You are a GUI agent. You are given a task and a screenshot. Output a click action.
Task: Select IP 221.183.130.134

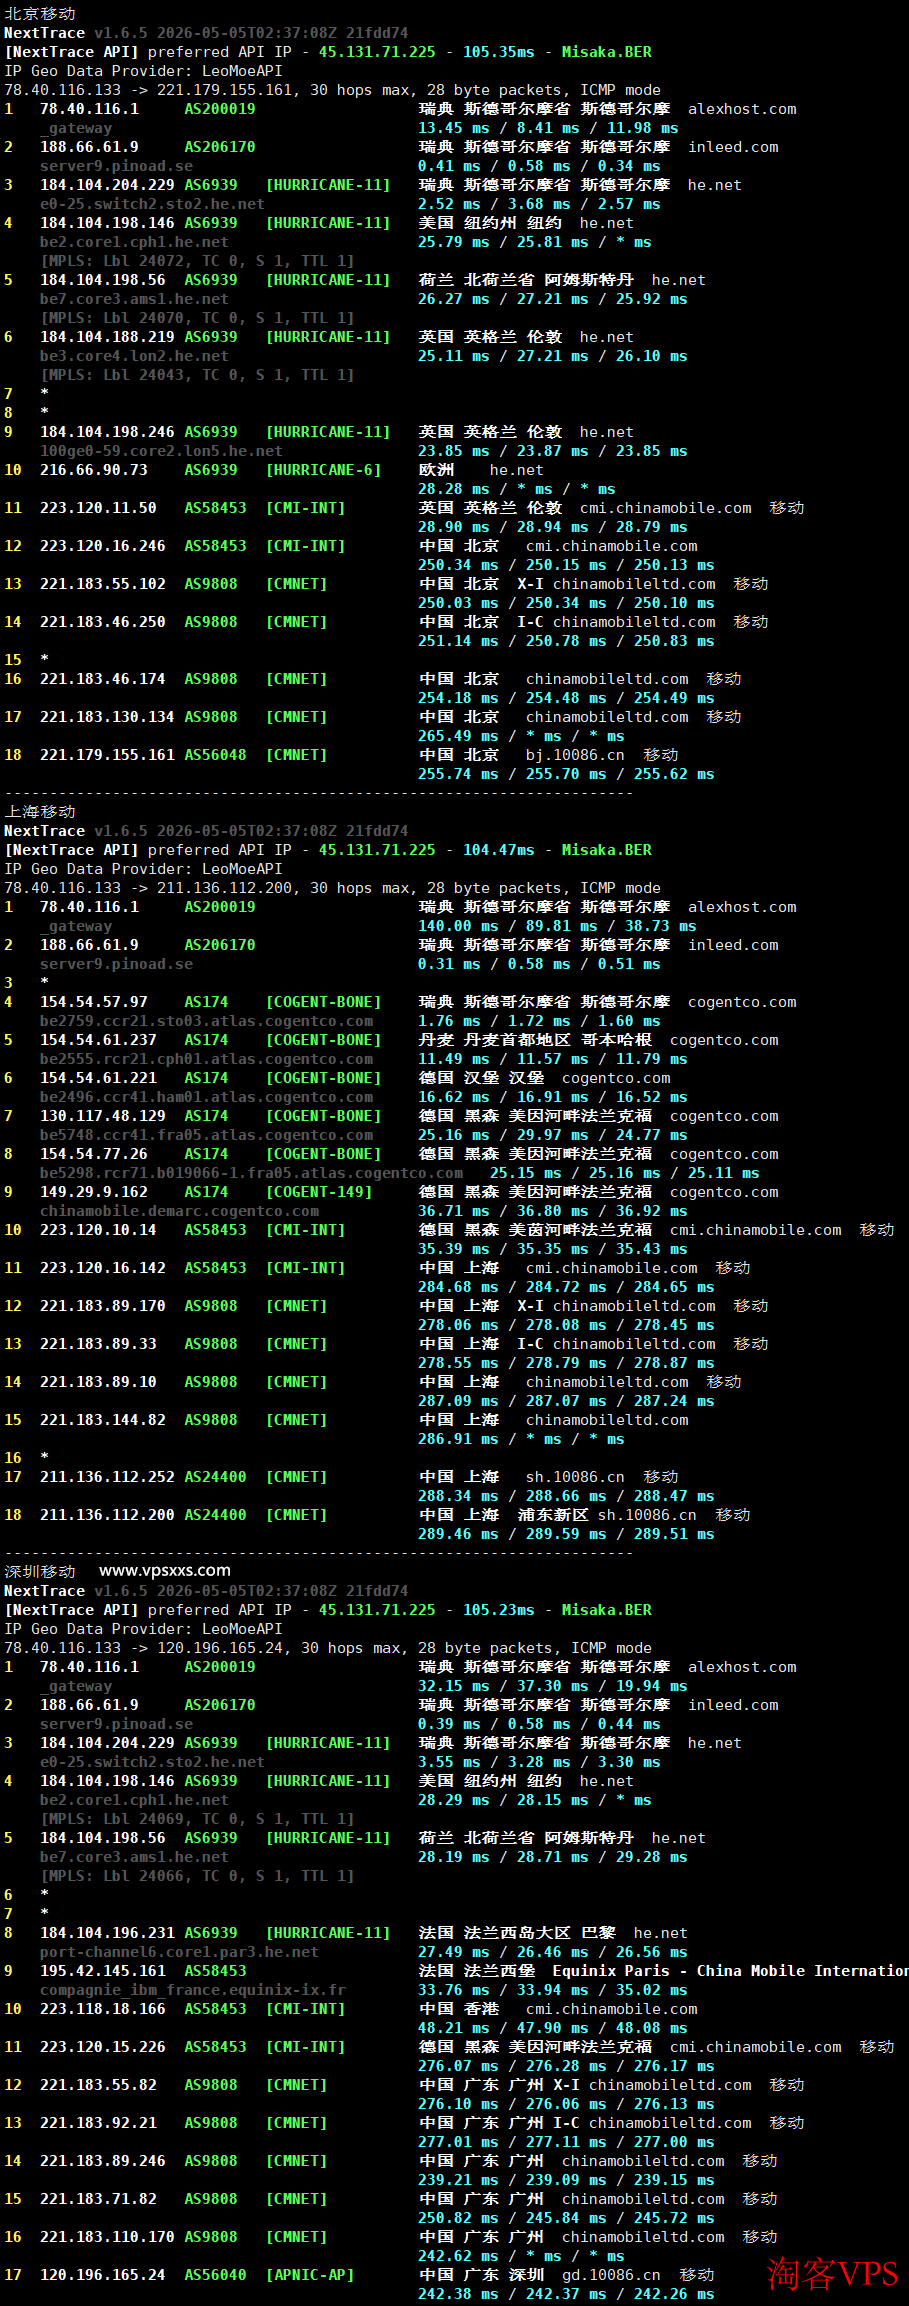pyautogui.click(x=107, y=717)
